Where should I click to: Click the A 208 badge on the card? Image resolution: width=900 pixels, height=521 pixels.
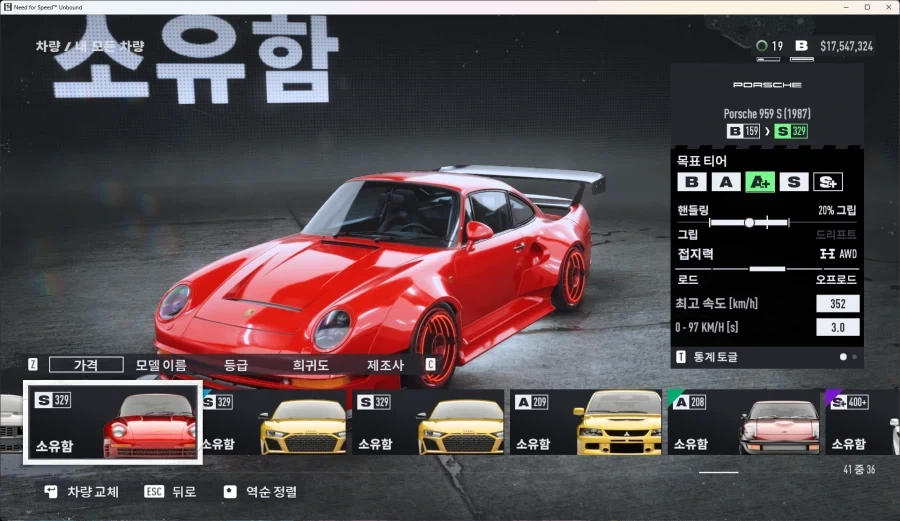coord(689,402)
